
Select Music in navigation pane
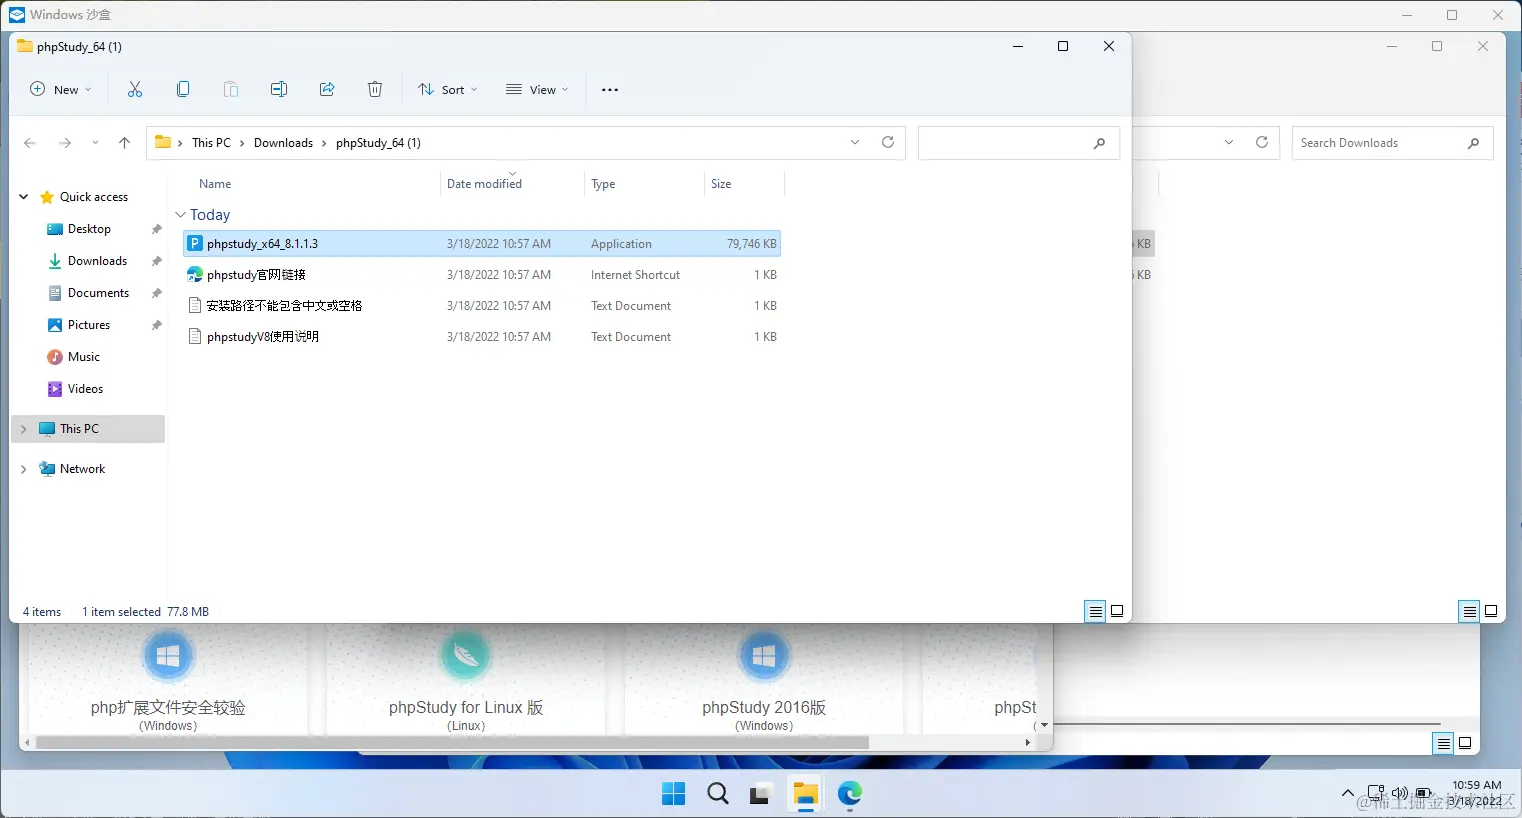[84, 357]
